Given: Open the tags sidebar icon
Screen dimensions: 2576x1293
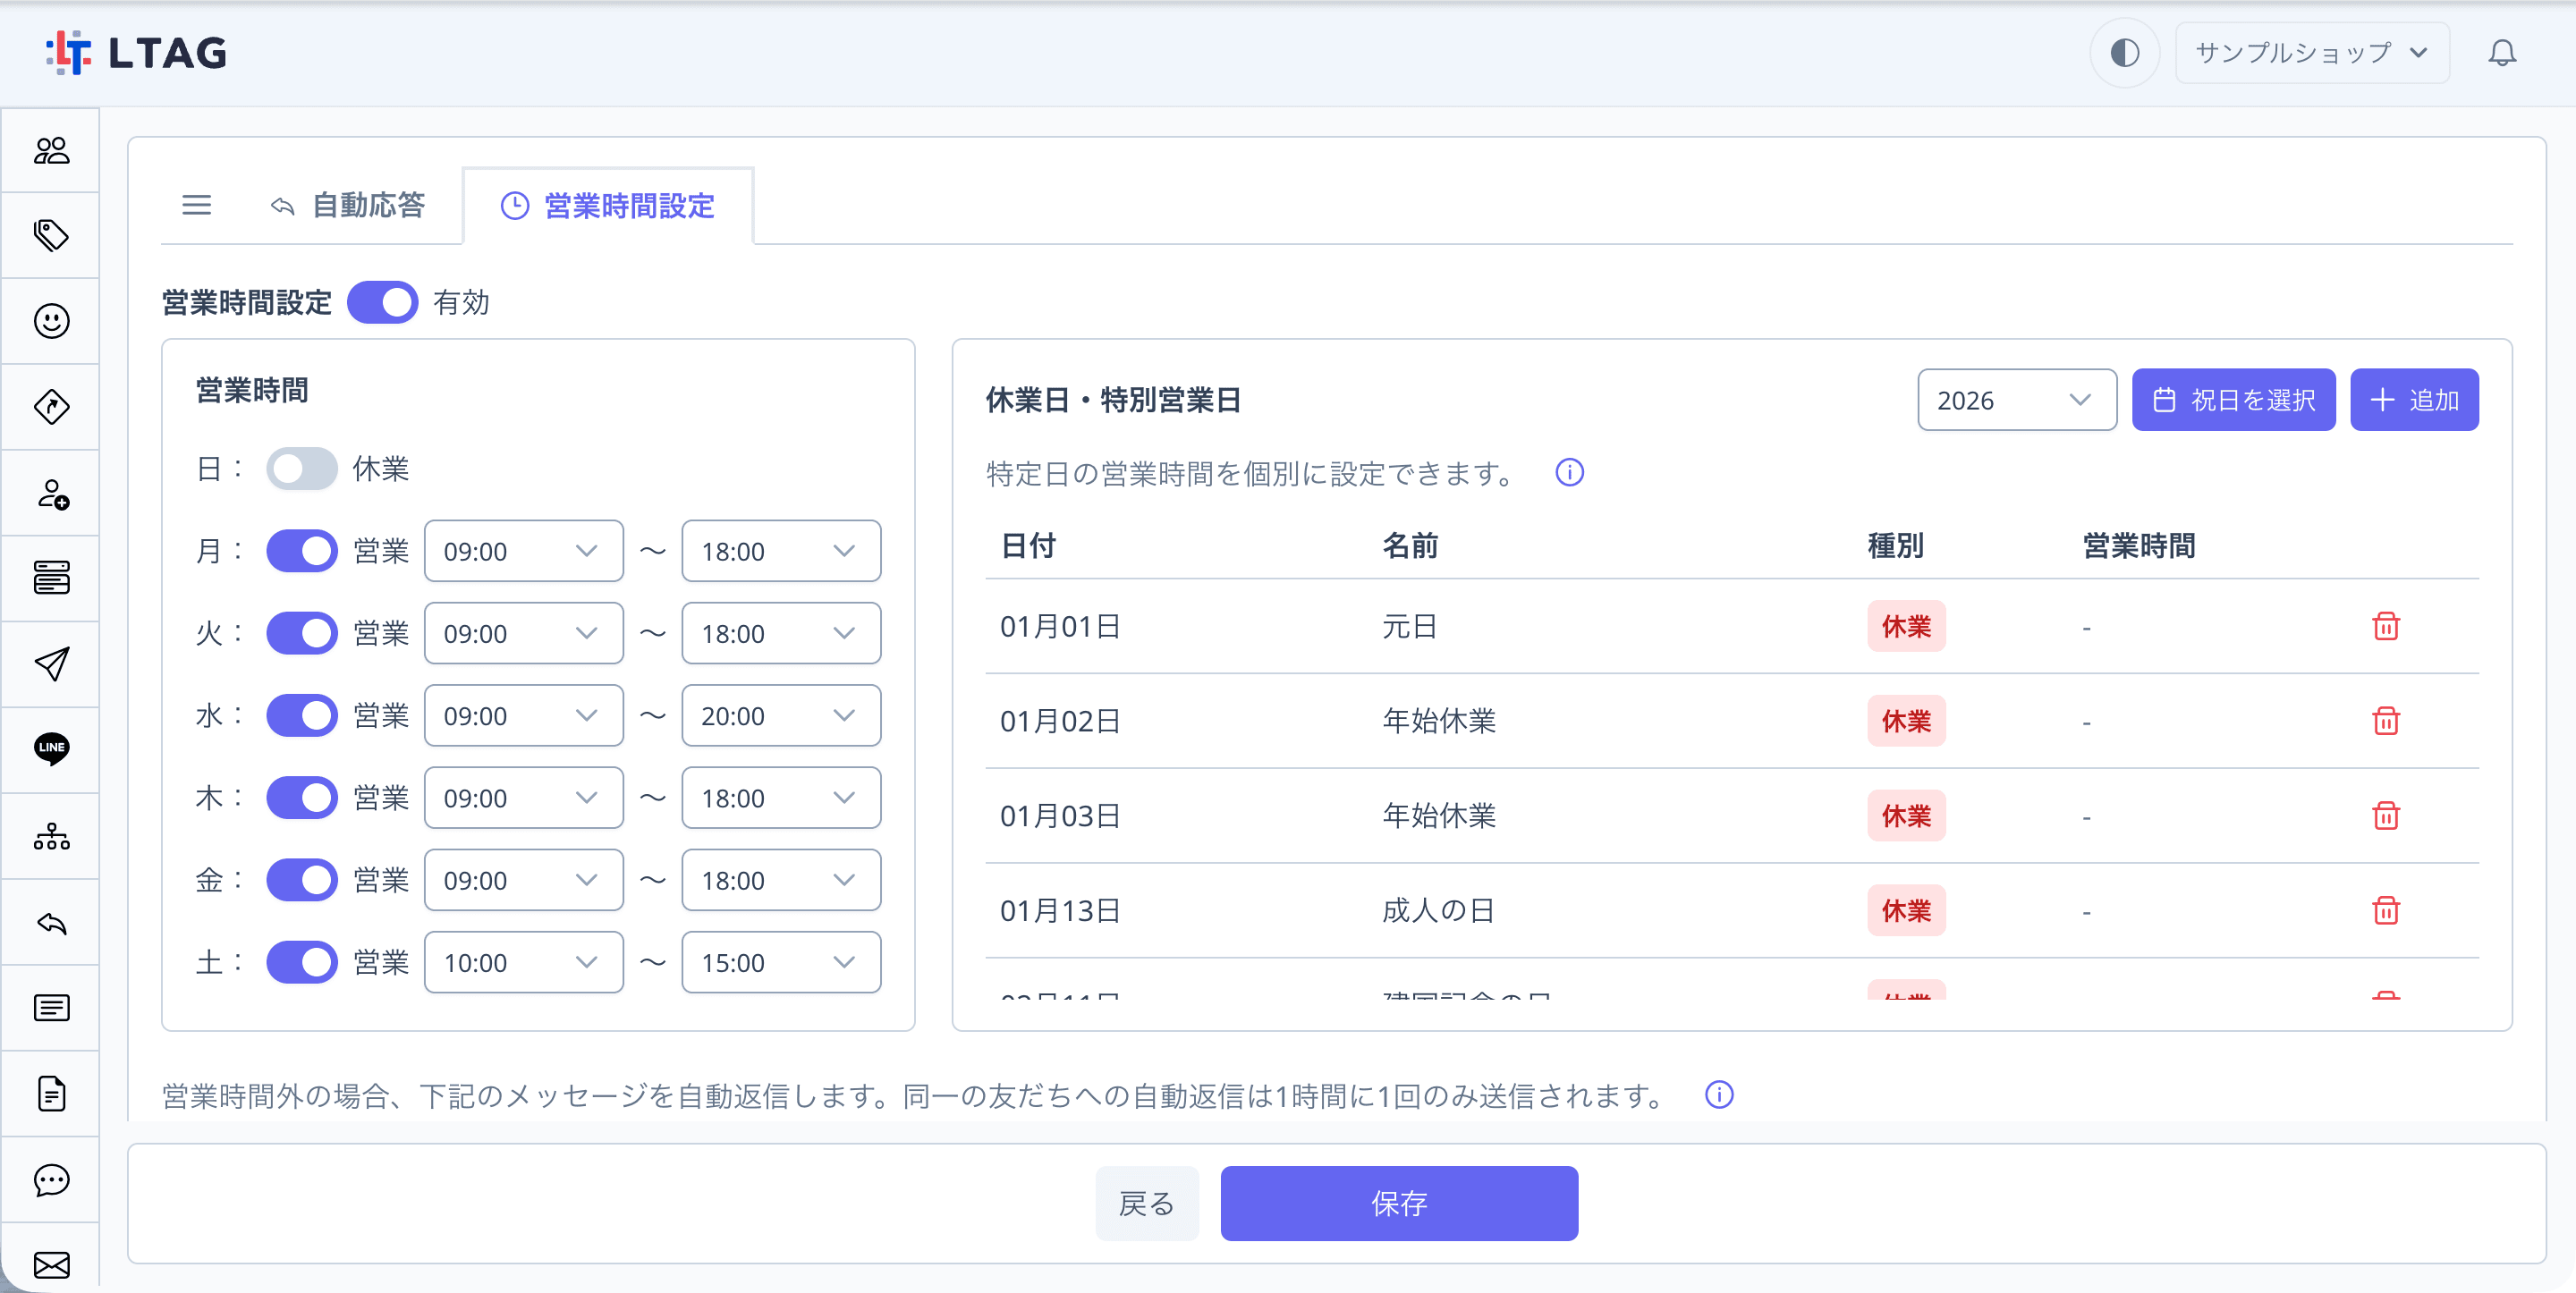Looking at the screenshot, I should tap(51, 235).
